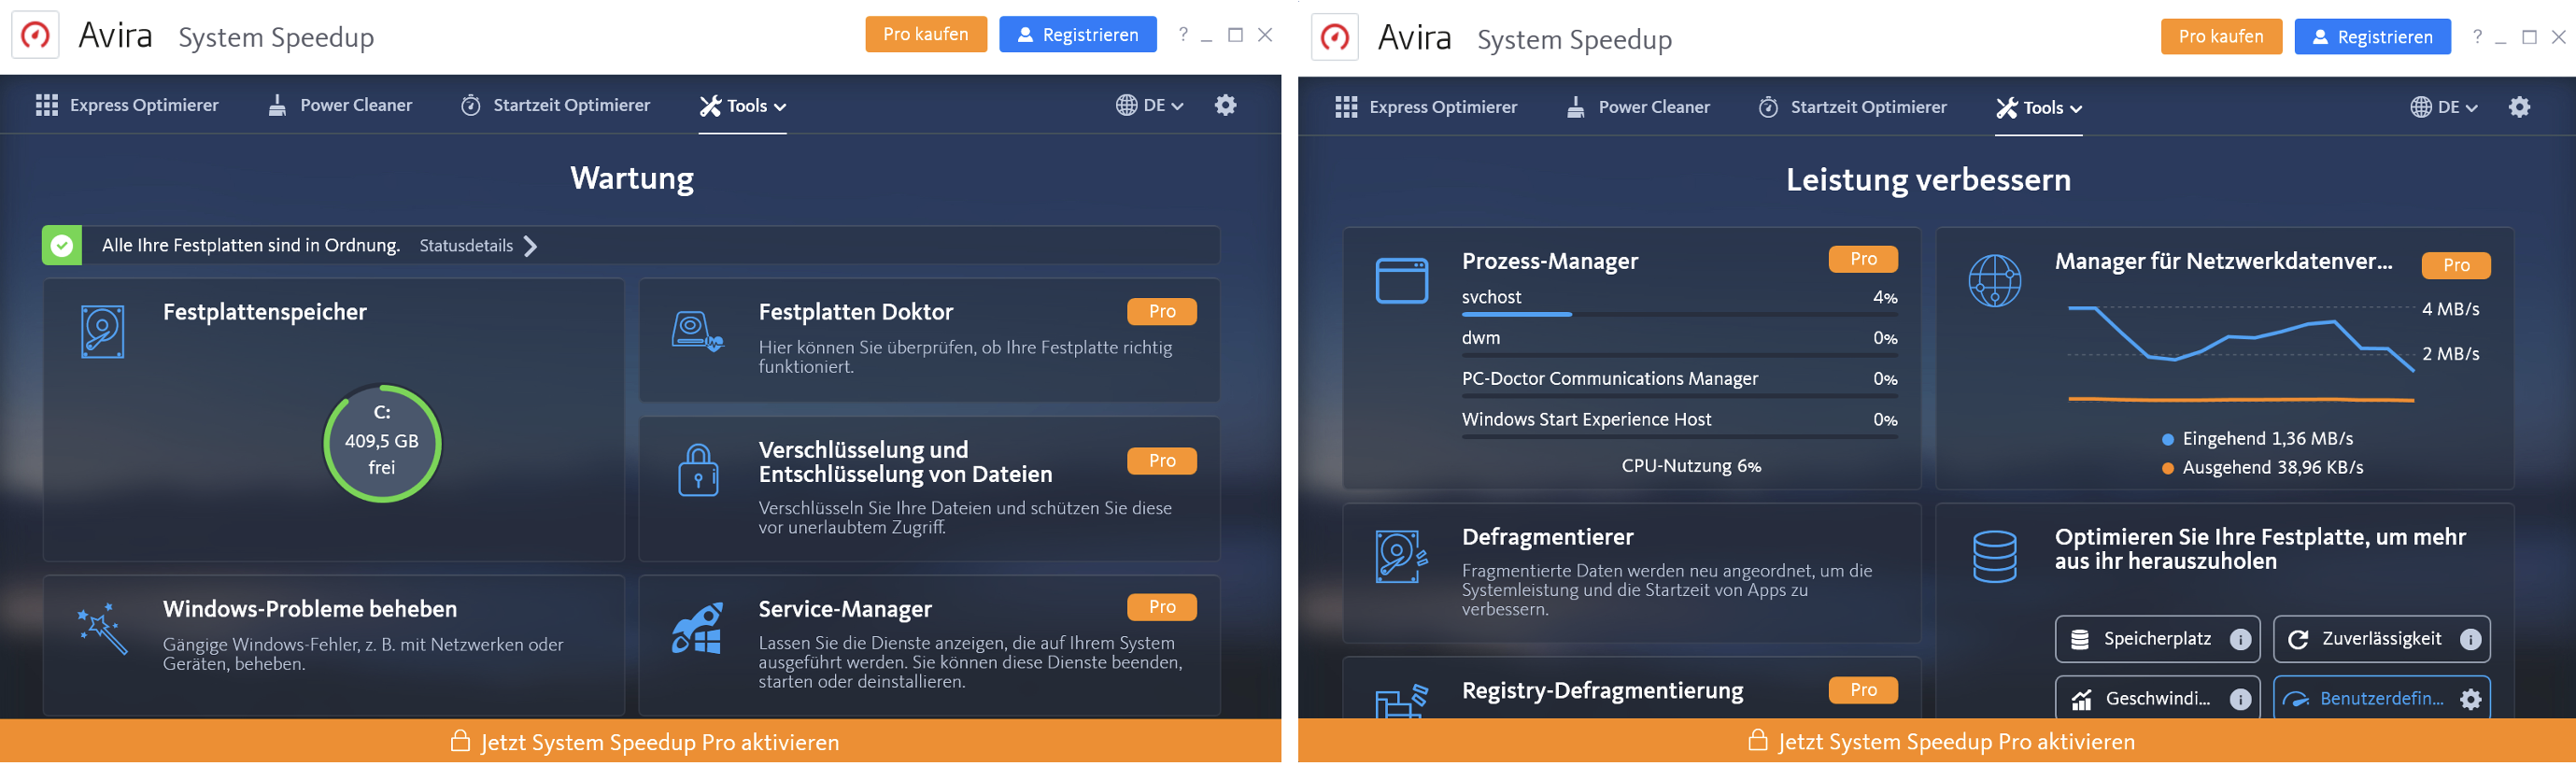Show info for Geschwindigkeit option
Viewport: 2576px width, 766px height.
[2240, 699]
